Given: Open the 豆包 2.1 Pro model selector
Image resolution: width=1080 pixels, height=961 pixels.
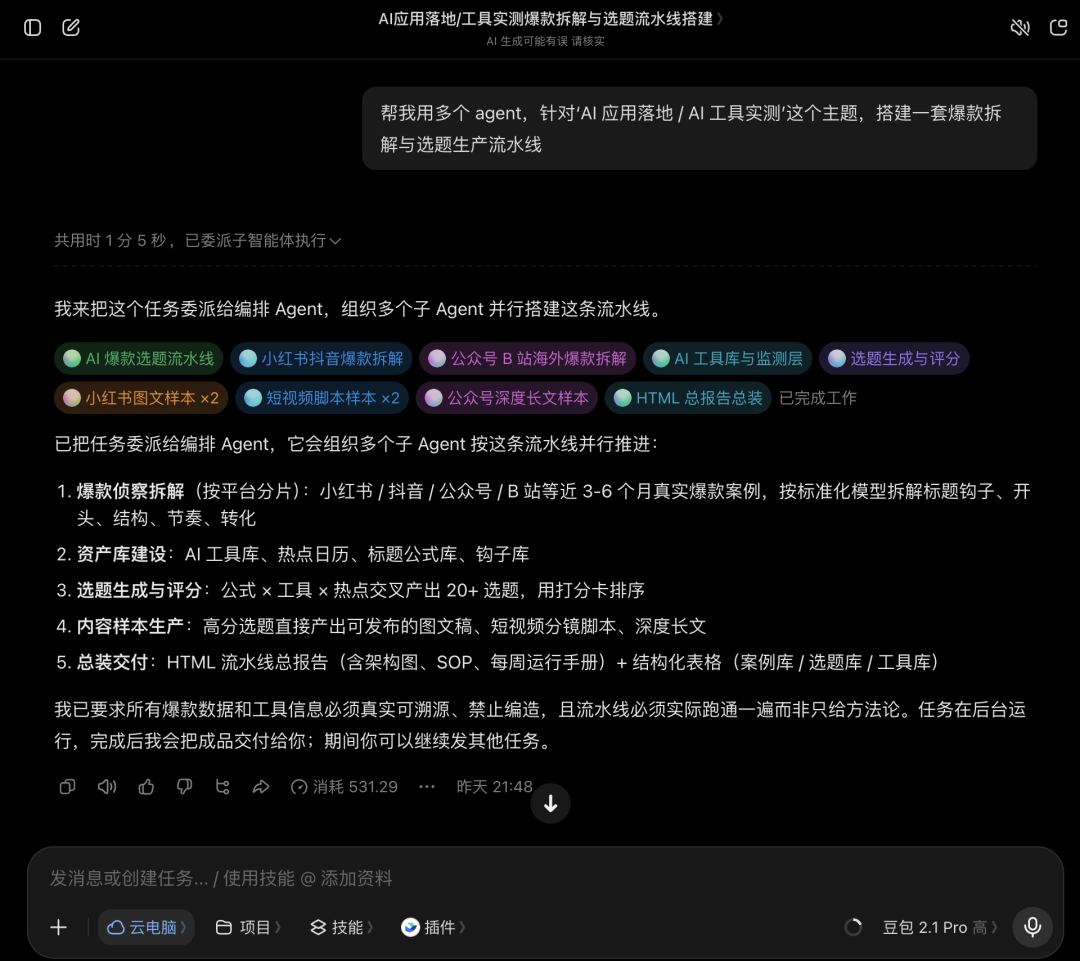Looking at the screenshot, I should click(940, 927).
